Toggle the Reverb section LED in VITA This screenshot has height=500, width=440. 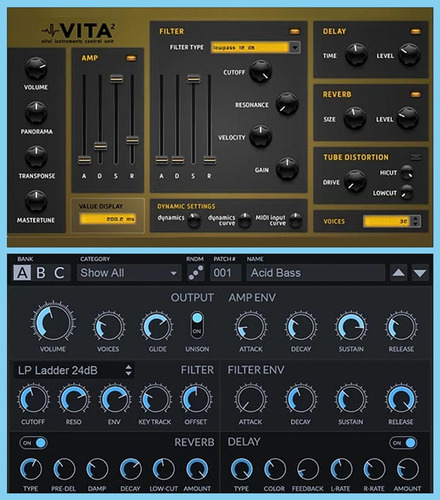(415, 95)
